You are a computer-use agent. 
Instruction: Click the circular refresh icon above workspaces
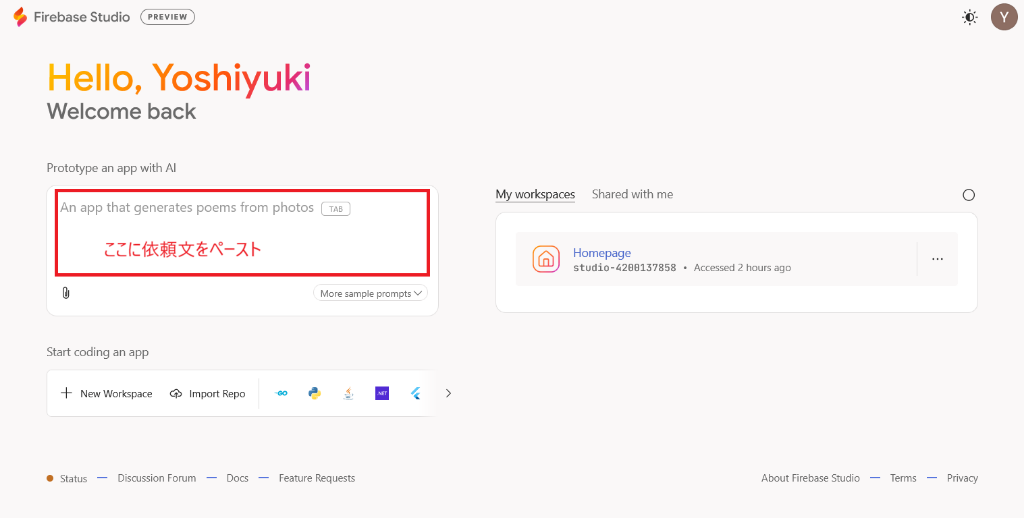pos(968,195)
